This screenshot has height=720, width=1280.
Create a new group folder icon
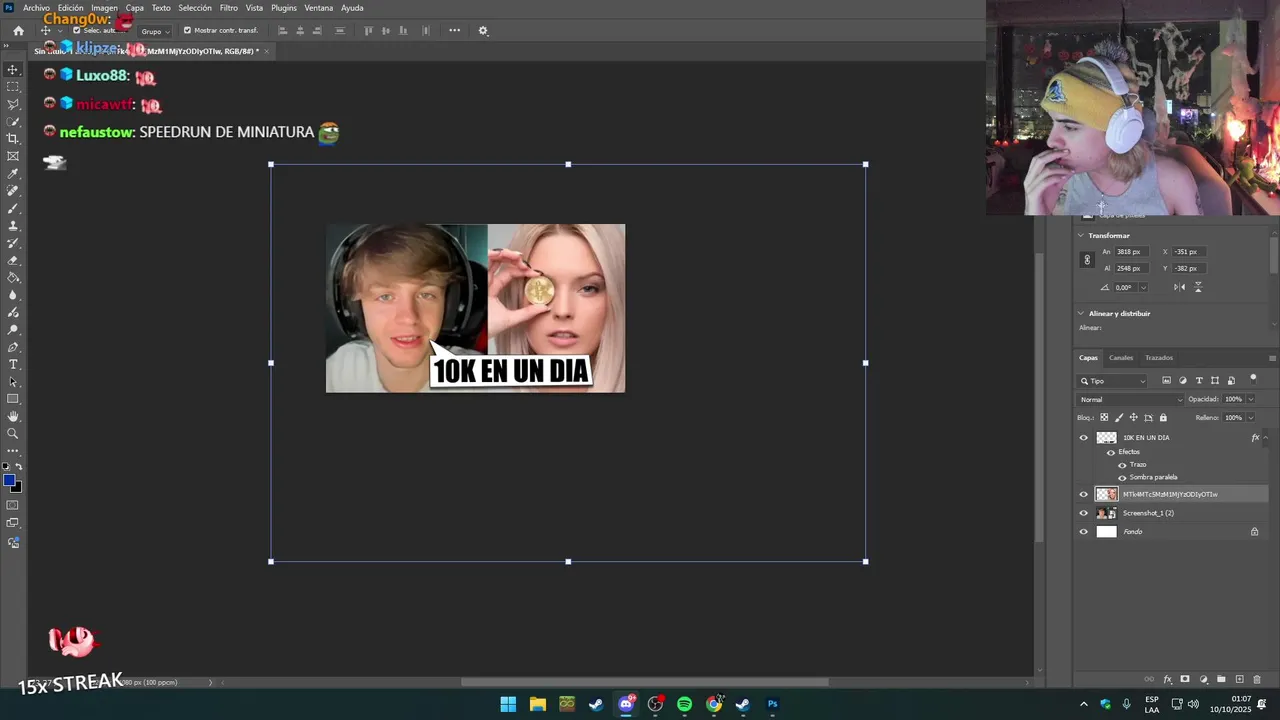pos(1221,680)
